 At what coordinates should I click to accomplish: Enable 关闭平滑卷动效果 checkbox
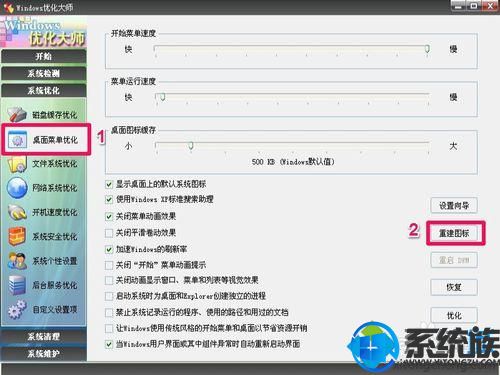109,233
